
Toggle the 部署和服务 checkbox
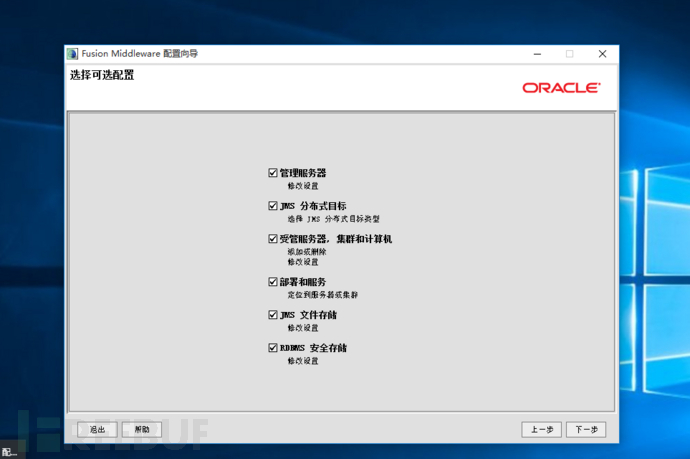[273, 282]
